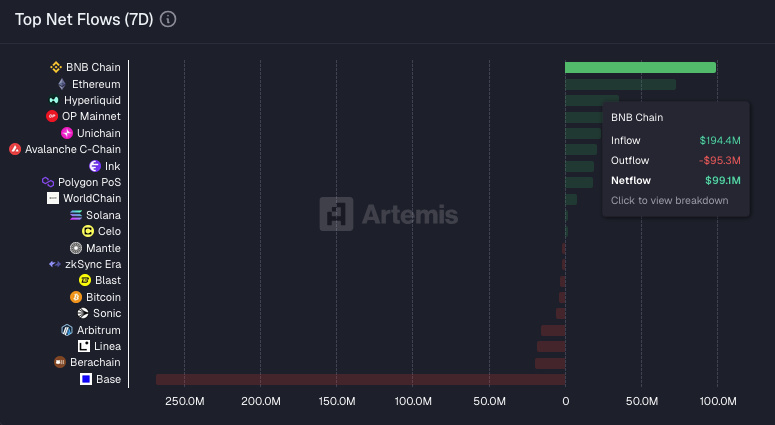This screenshot has height=425, width=775.
Task: Click the BNB Chain logo icon
Action: click(56, 67)
